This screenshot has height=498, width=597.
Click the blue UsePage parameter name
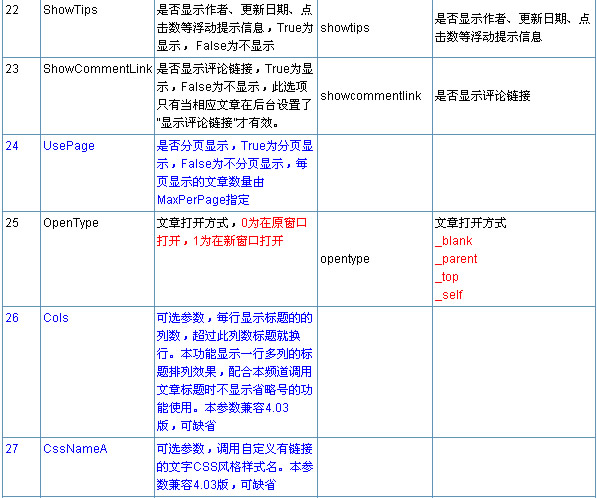69,146
